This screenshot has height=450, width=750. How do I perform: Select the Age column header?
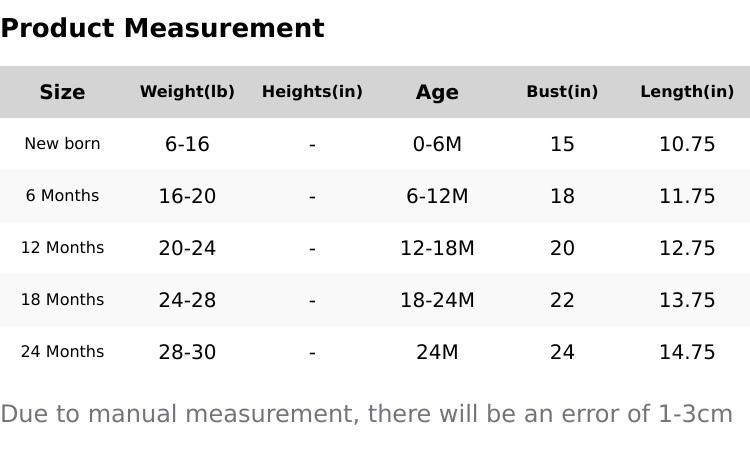click(437, 92)
